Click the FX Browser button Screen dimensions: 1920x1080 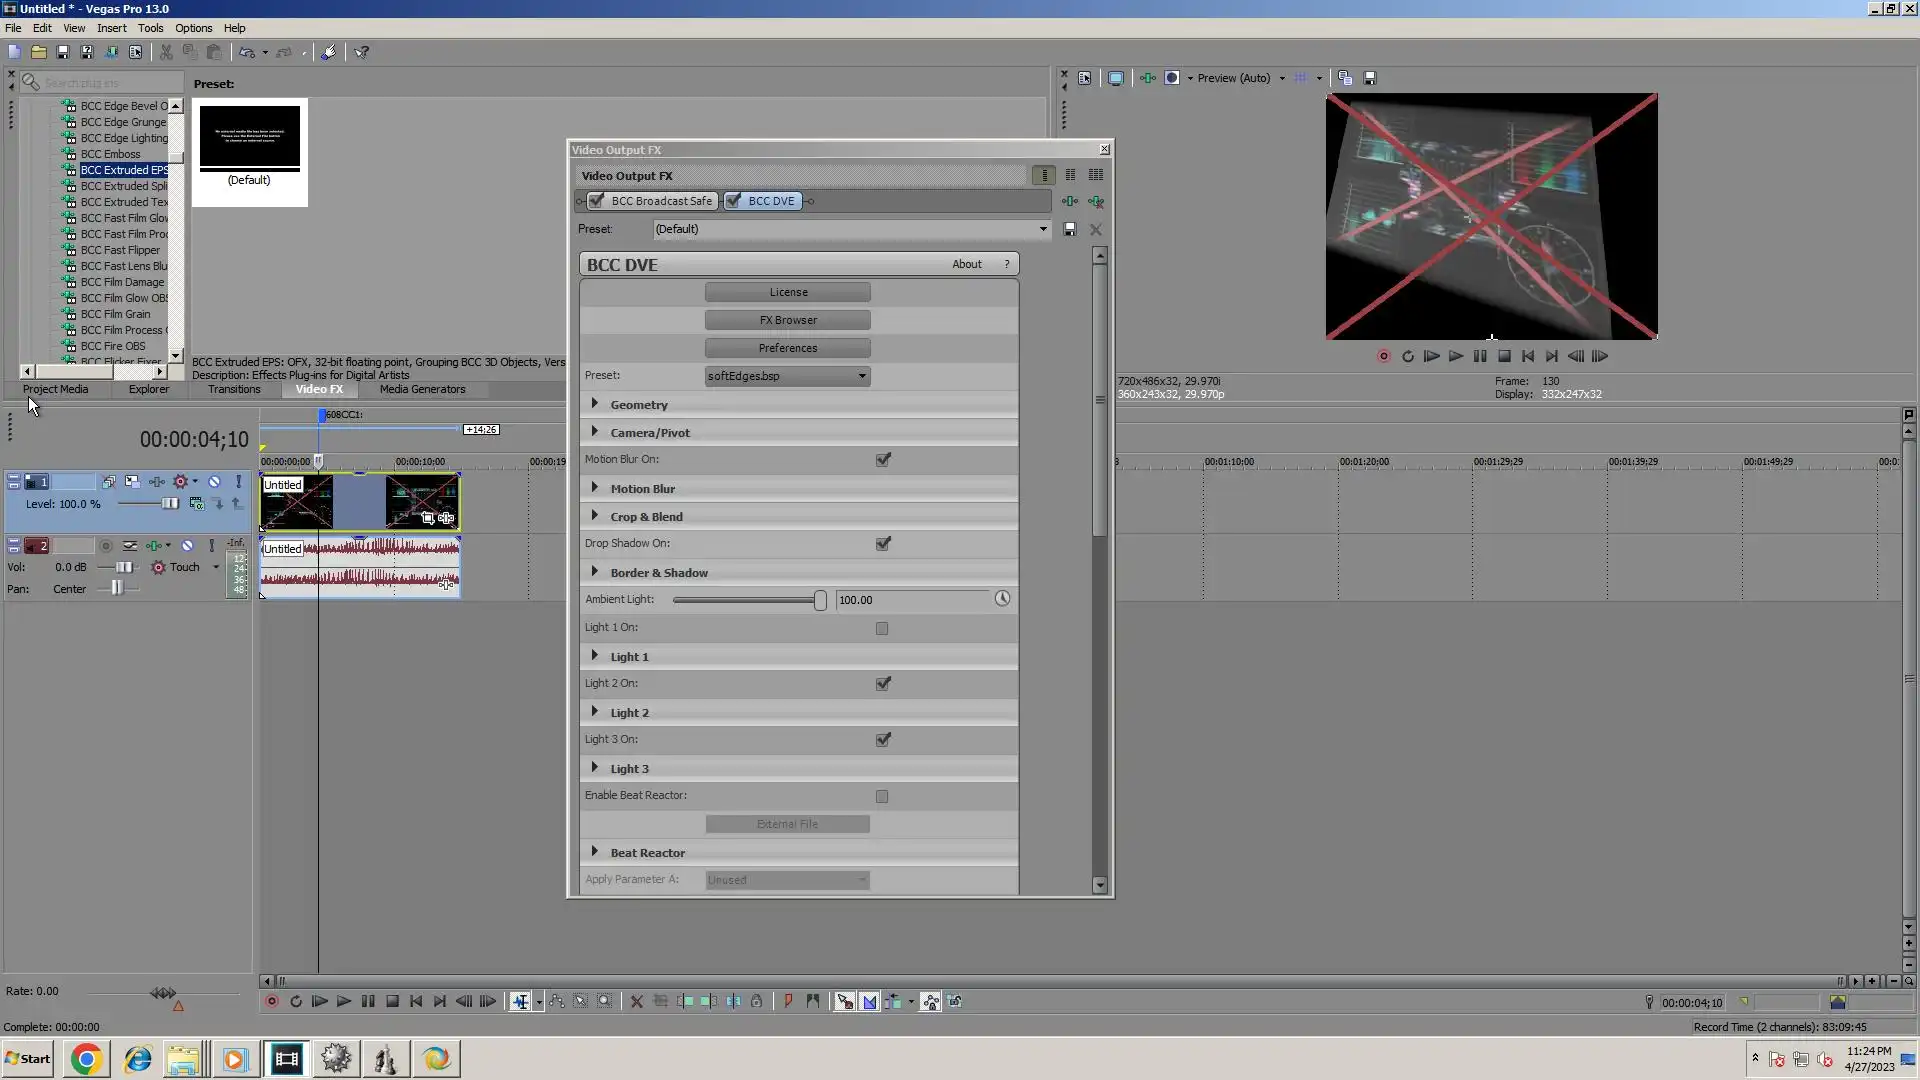coord(787,320)
